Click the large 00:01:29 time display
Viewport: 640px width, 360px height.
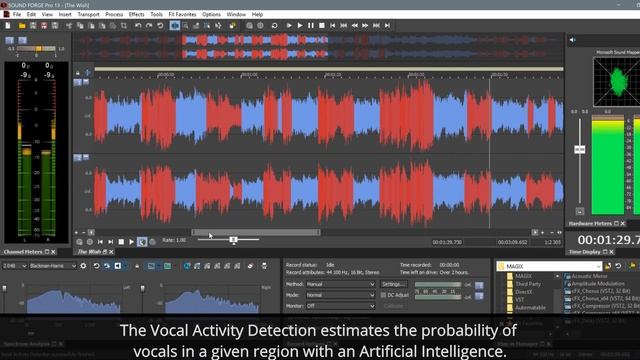(x=608, y=240)
